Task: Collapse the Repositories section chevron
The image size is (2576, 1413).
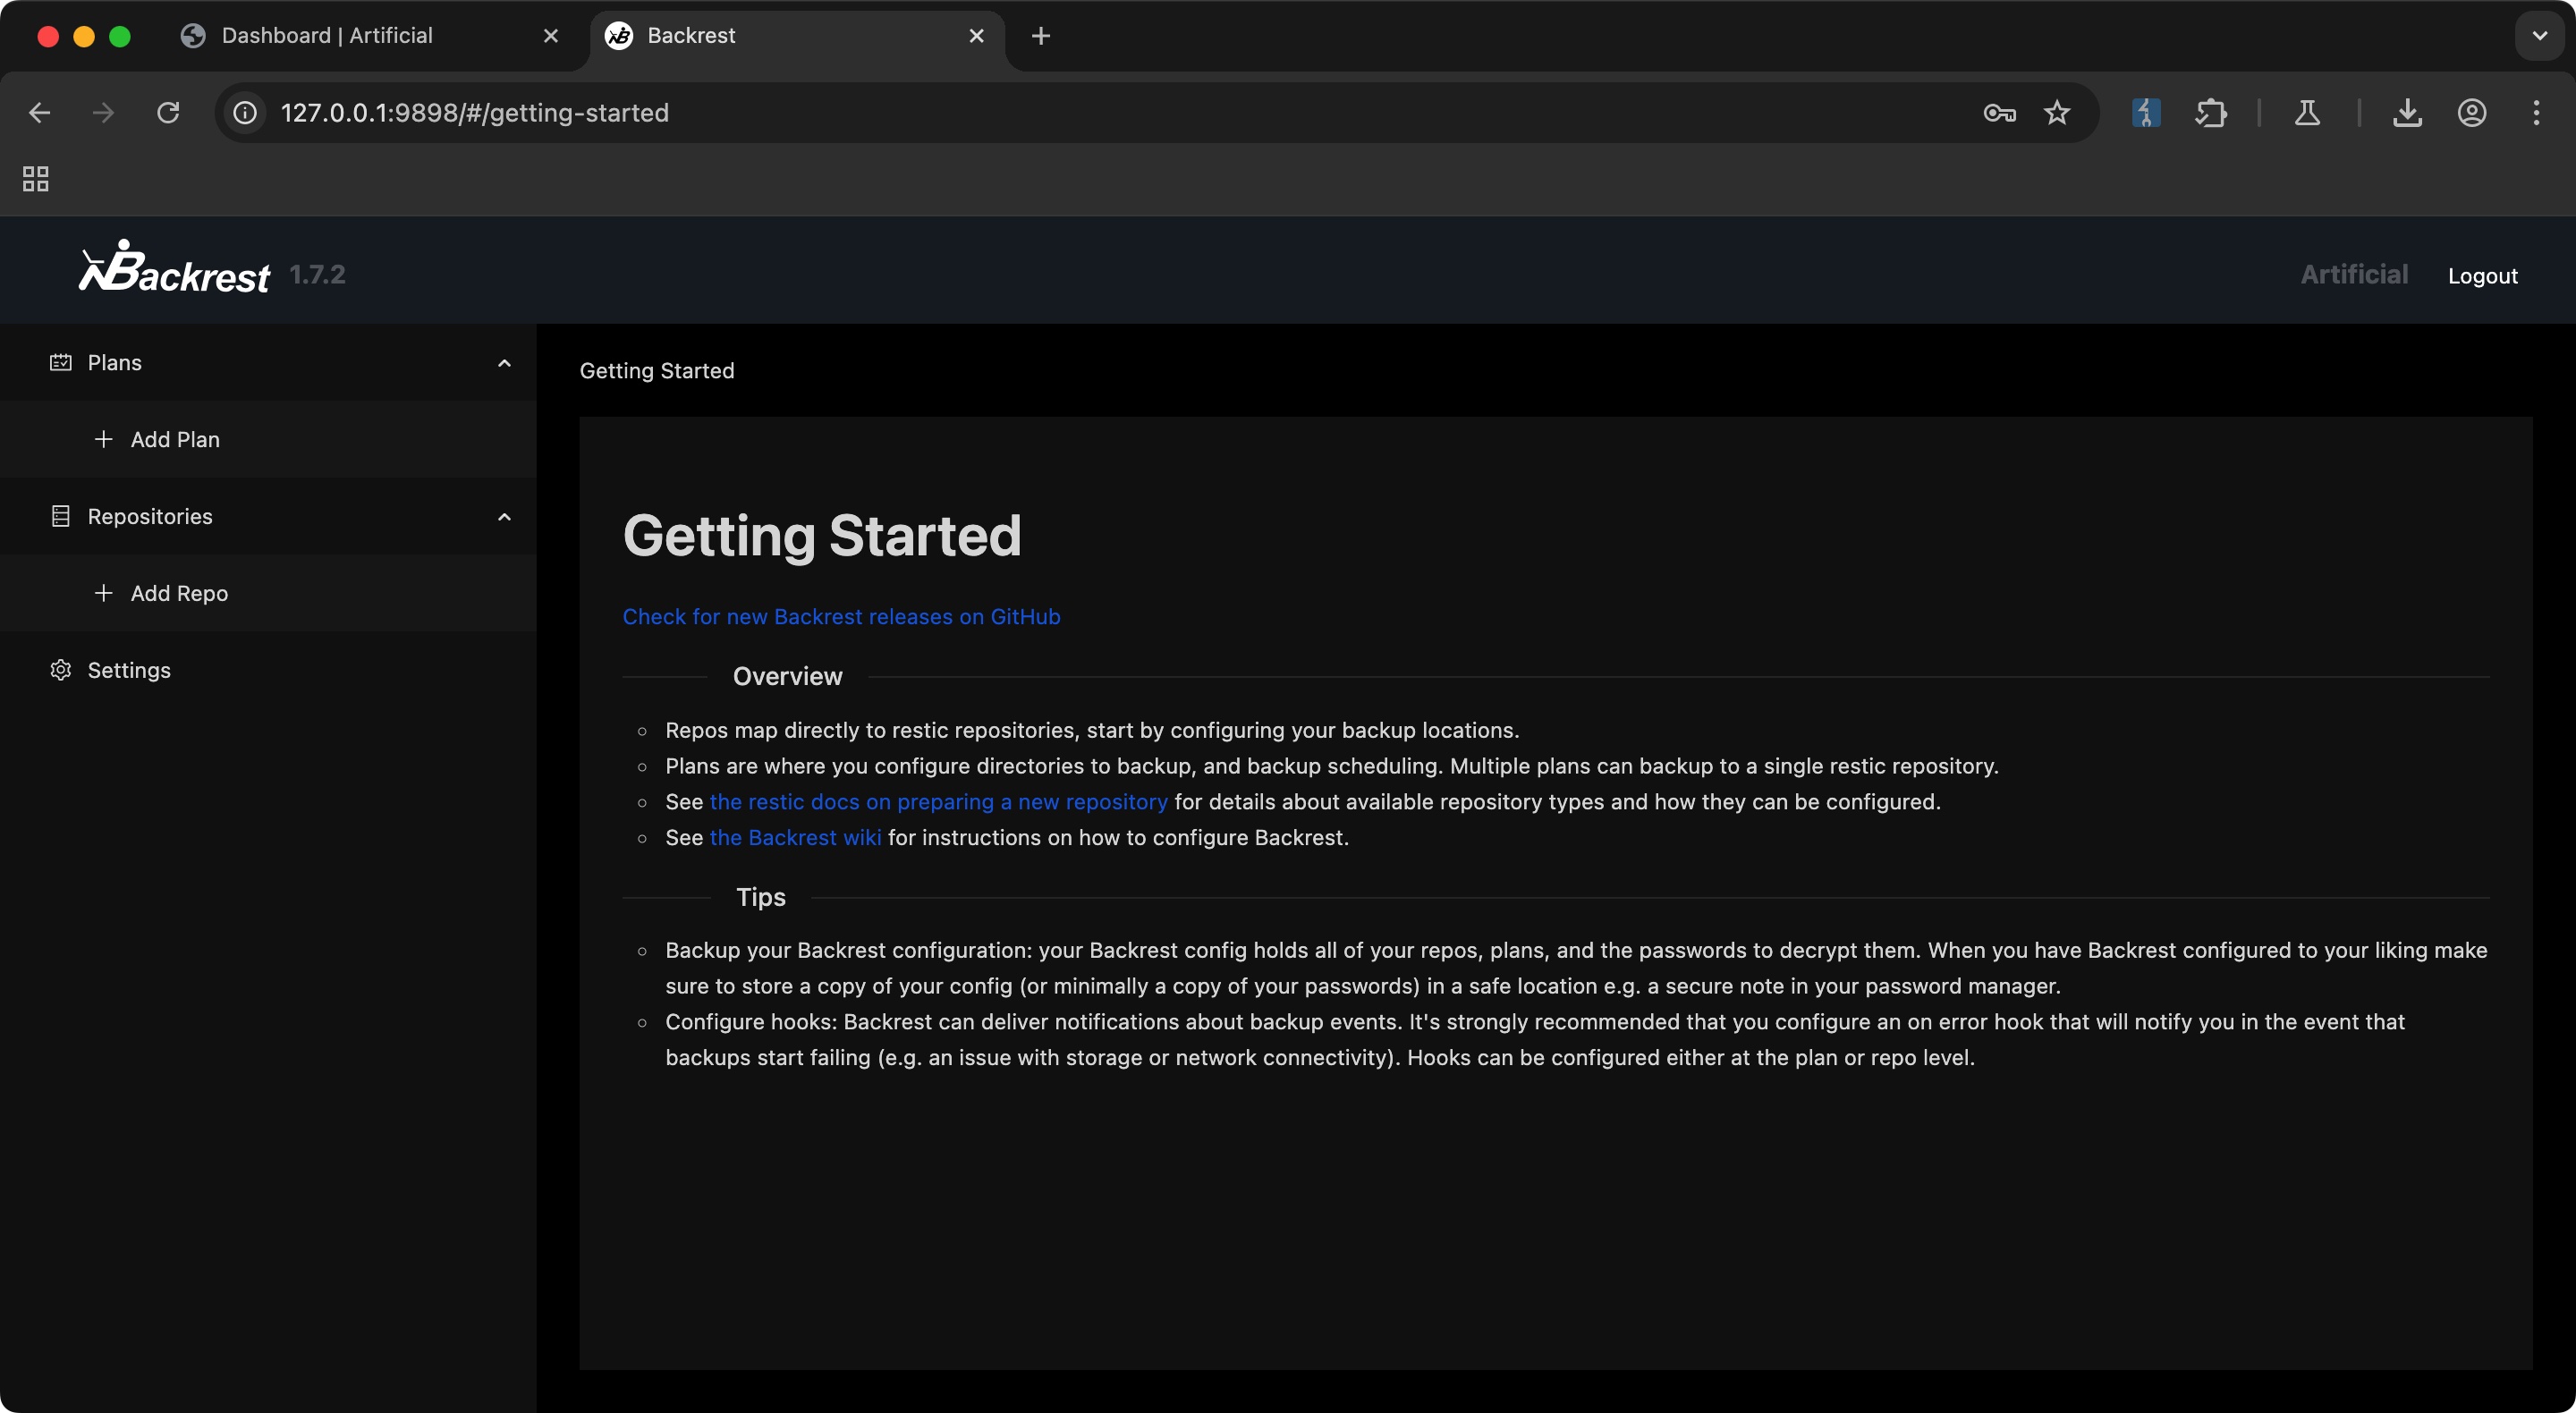Action: (x=504, y=517)
